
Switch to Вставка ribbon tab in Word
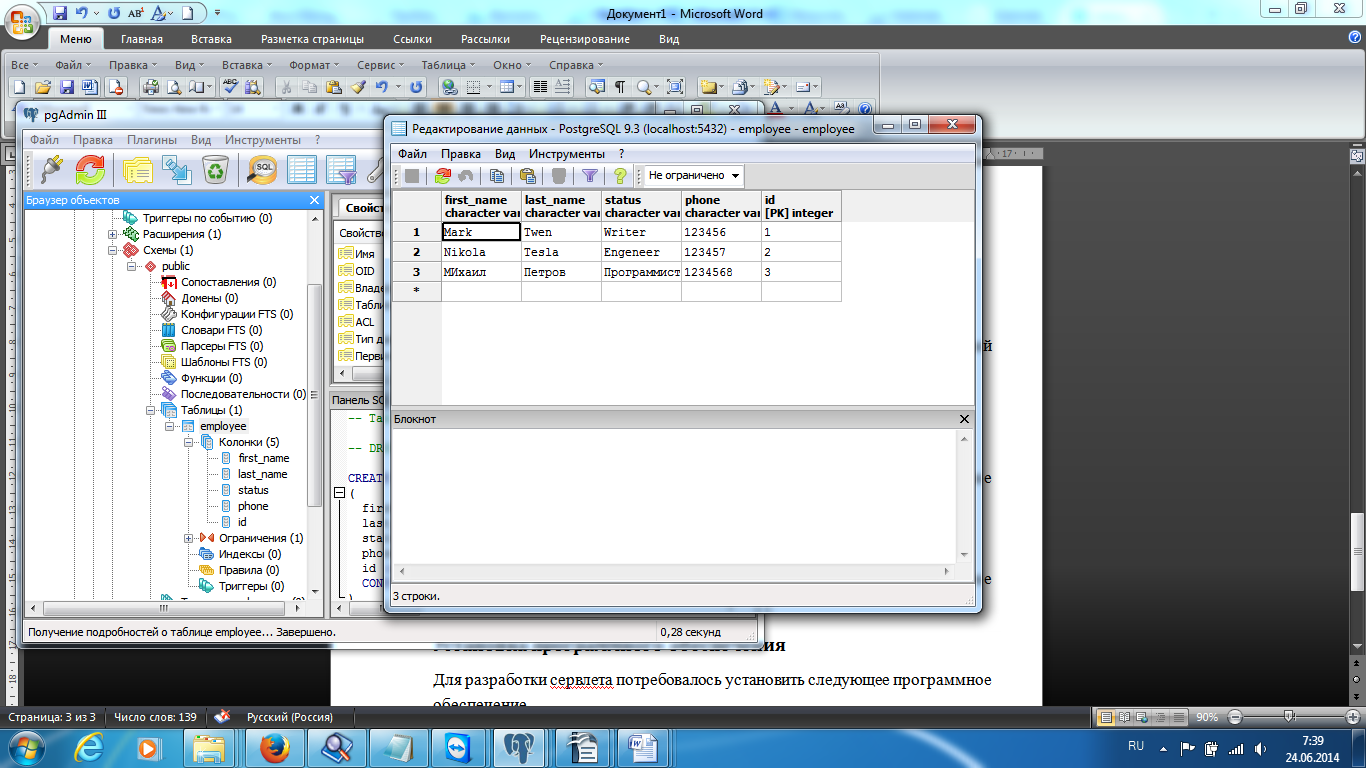point(211,39)
